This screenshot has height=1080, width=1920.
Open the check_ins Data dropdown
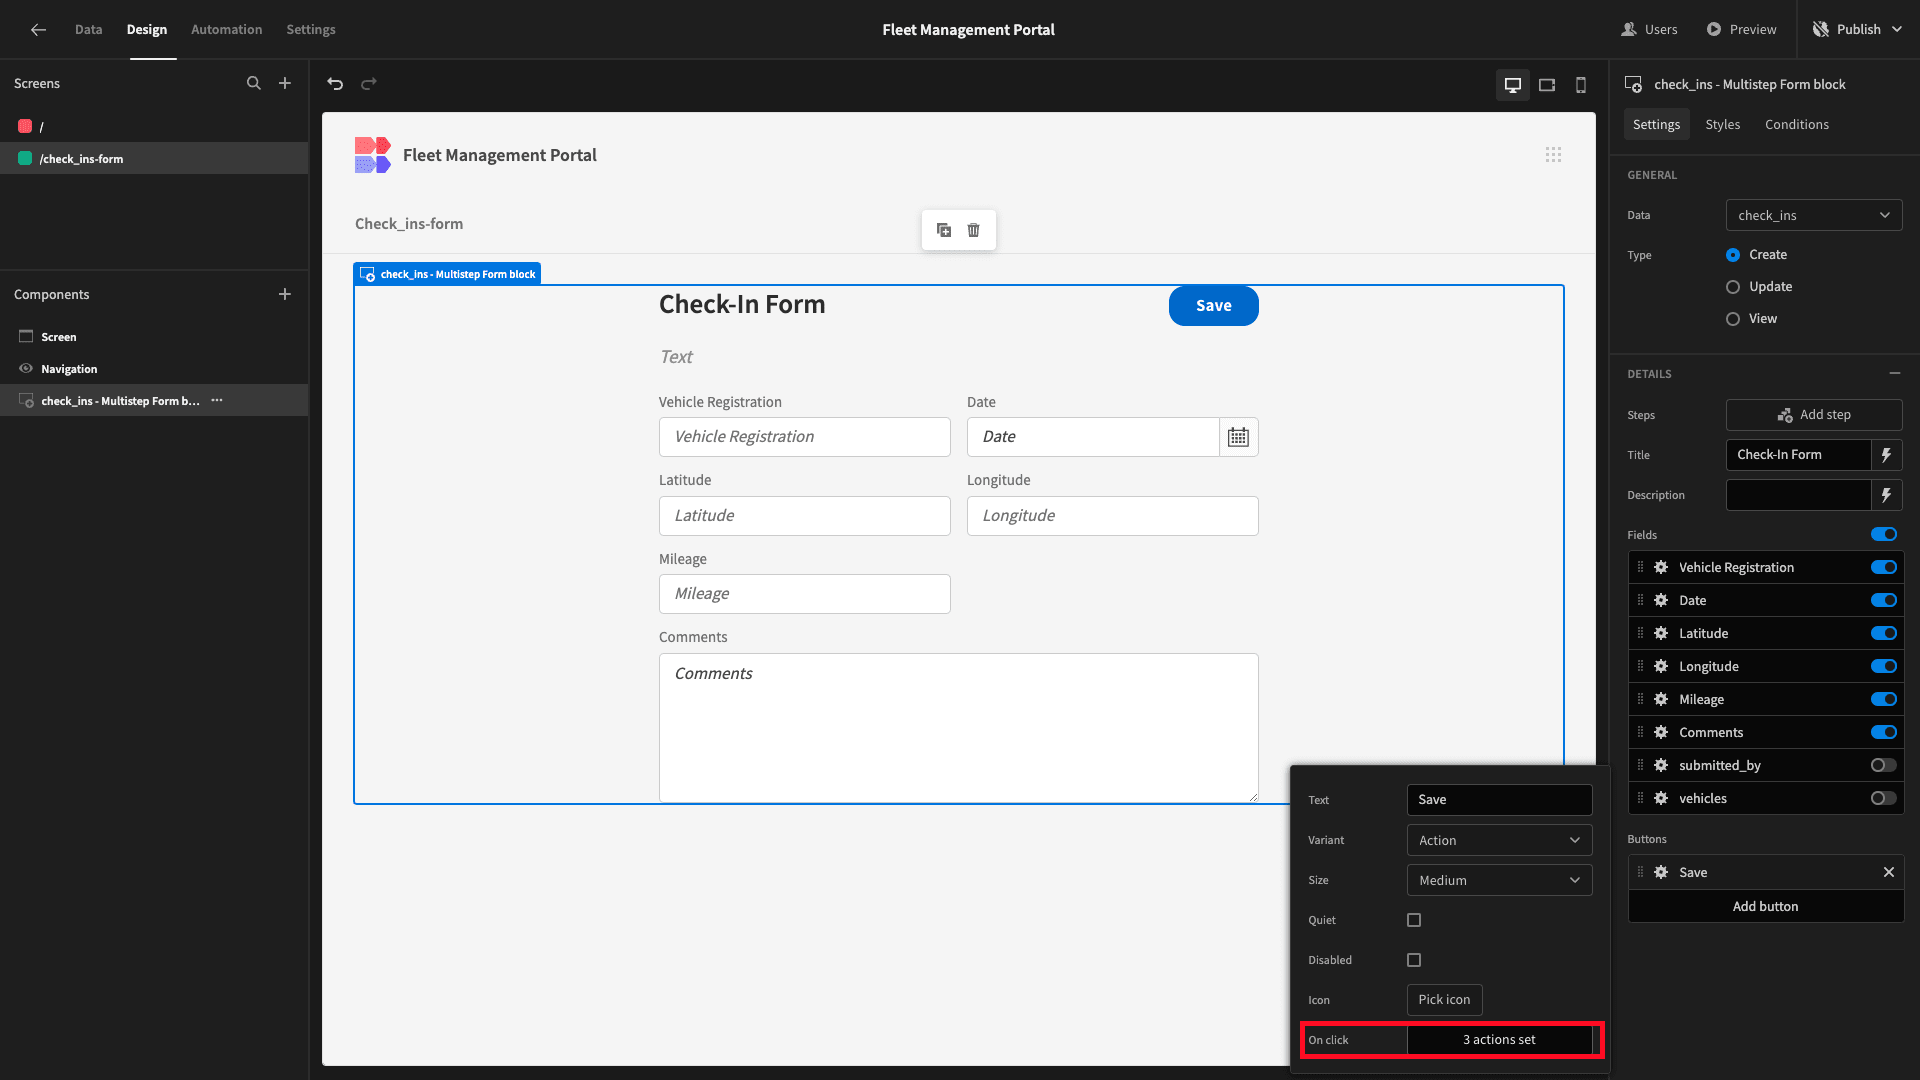[1814, 215]
